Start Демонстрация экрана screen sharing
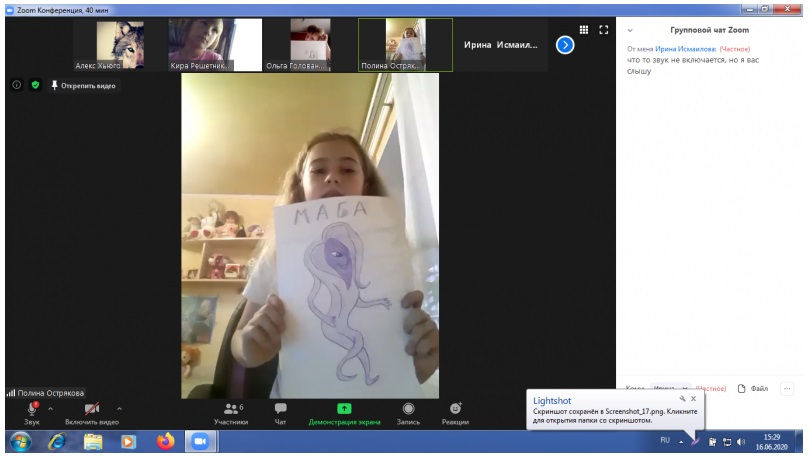809x457 pixels. (x=344, y=414)
